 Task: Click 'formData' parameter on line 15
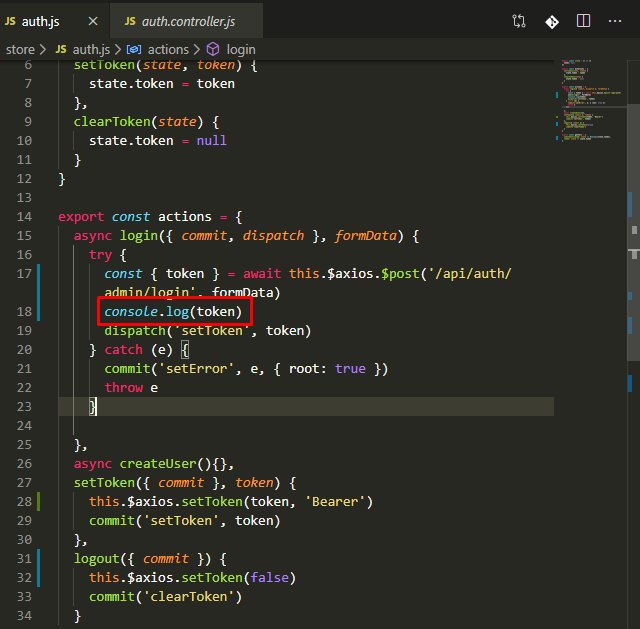pyautogui.click(x=366, y=236)
